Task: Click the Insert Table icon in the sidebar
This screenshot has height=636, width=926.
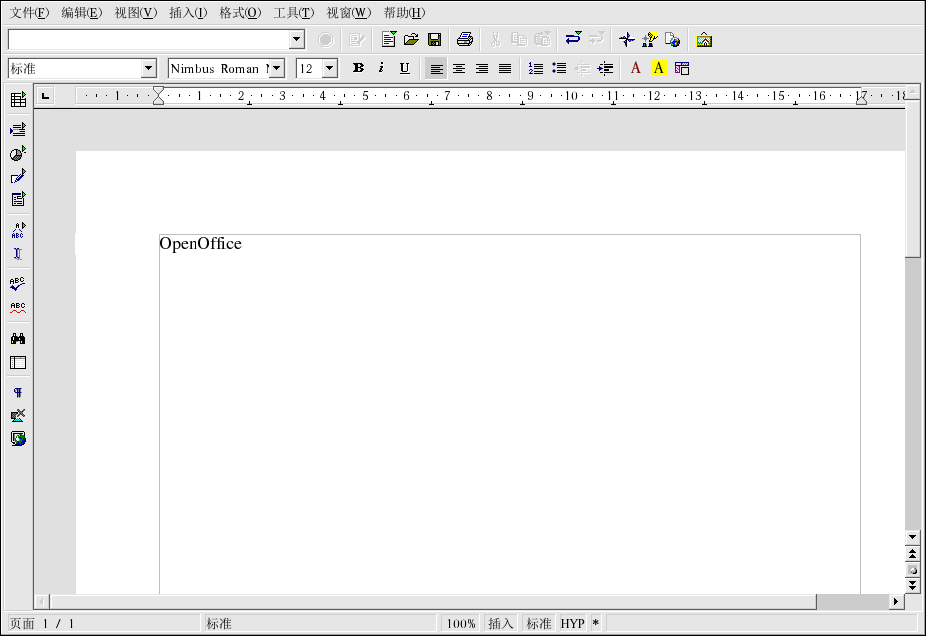Action: coord(18,100)
